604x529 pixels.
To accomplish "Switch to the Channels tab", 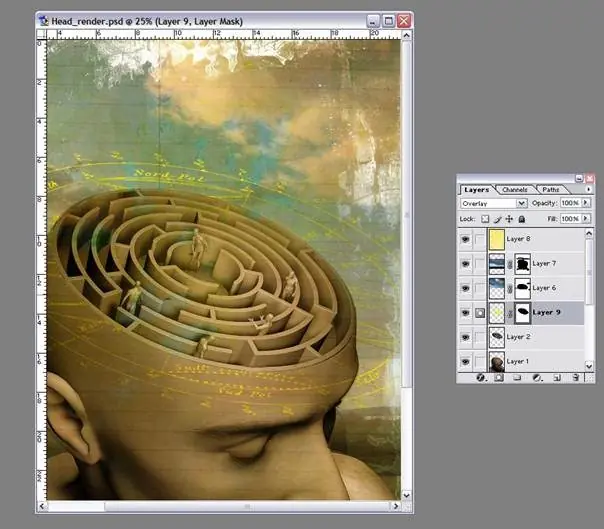I will pos(514,189).
